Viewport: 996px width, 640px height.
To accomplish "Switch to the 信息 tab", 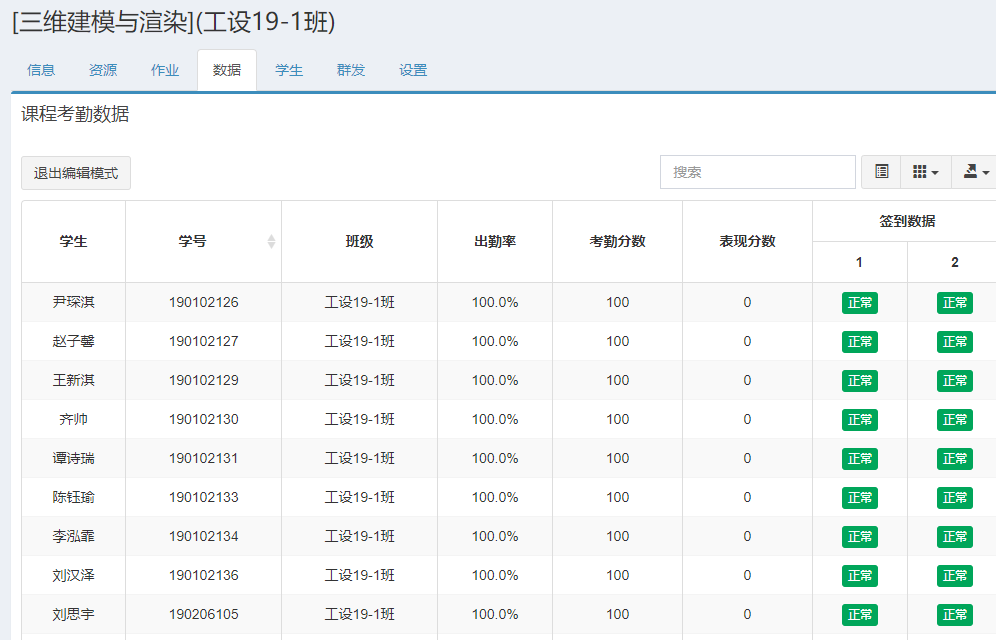I will (x=41, y=70).
